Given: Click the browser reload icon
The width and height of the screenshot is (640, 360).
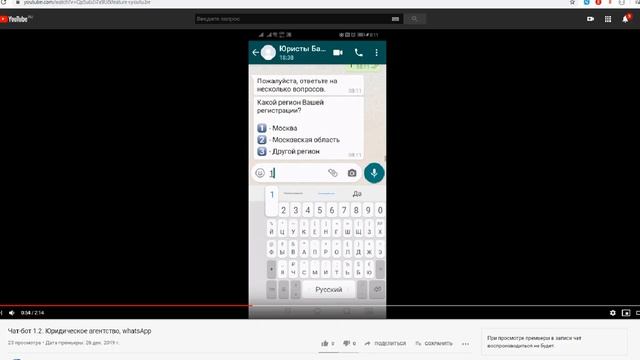Looking at the screenshot, I should [3, 2].
